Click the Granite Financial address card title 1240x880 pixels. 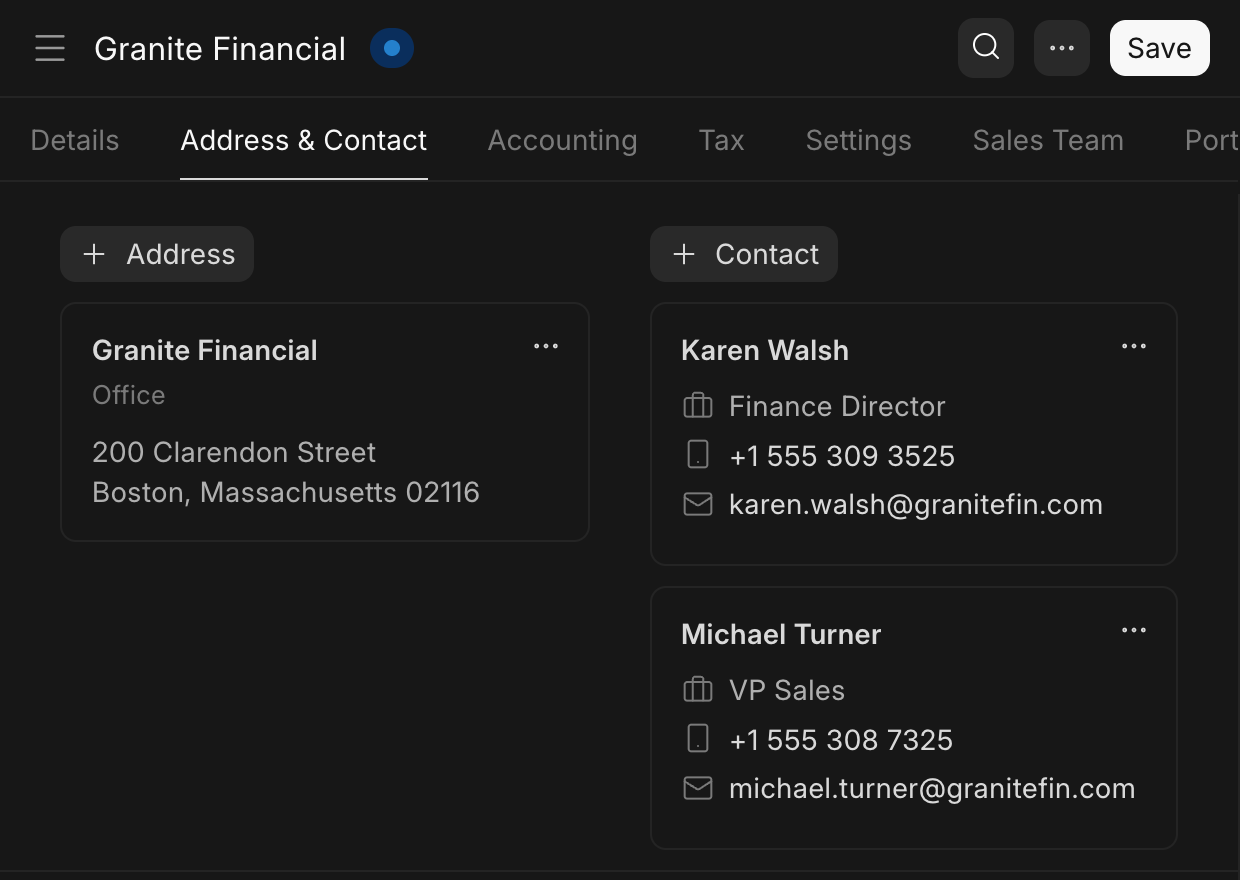(x=205, y=350)
